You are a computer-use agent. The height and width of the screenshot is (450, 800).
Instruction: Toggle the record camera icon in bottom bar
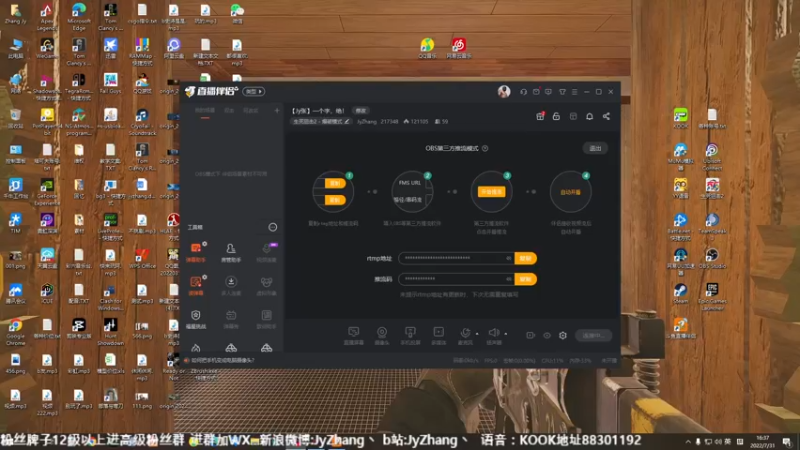pyautogui.click(x=531, y=335)
